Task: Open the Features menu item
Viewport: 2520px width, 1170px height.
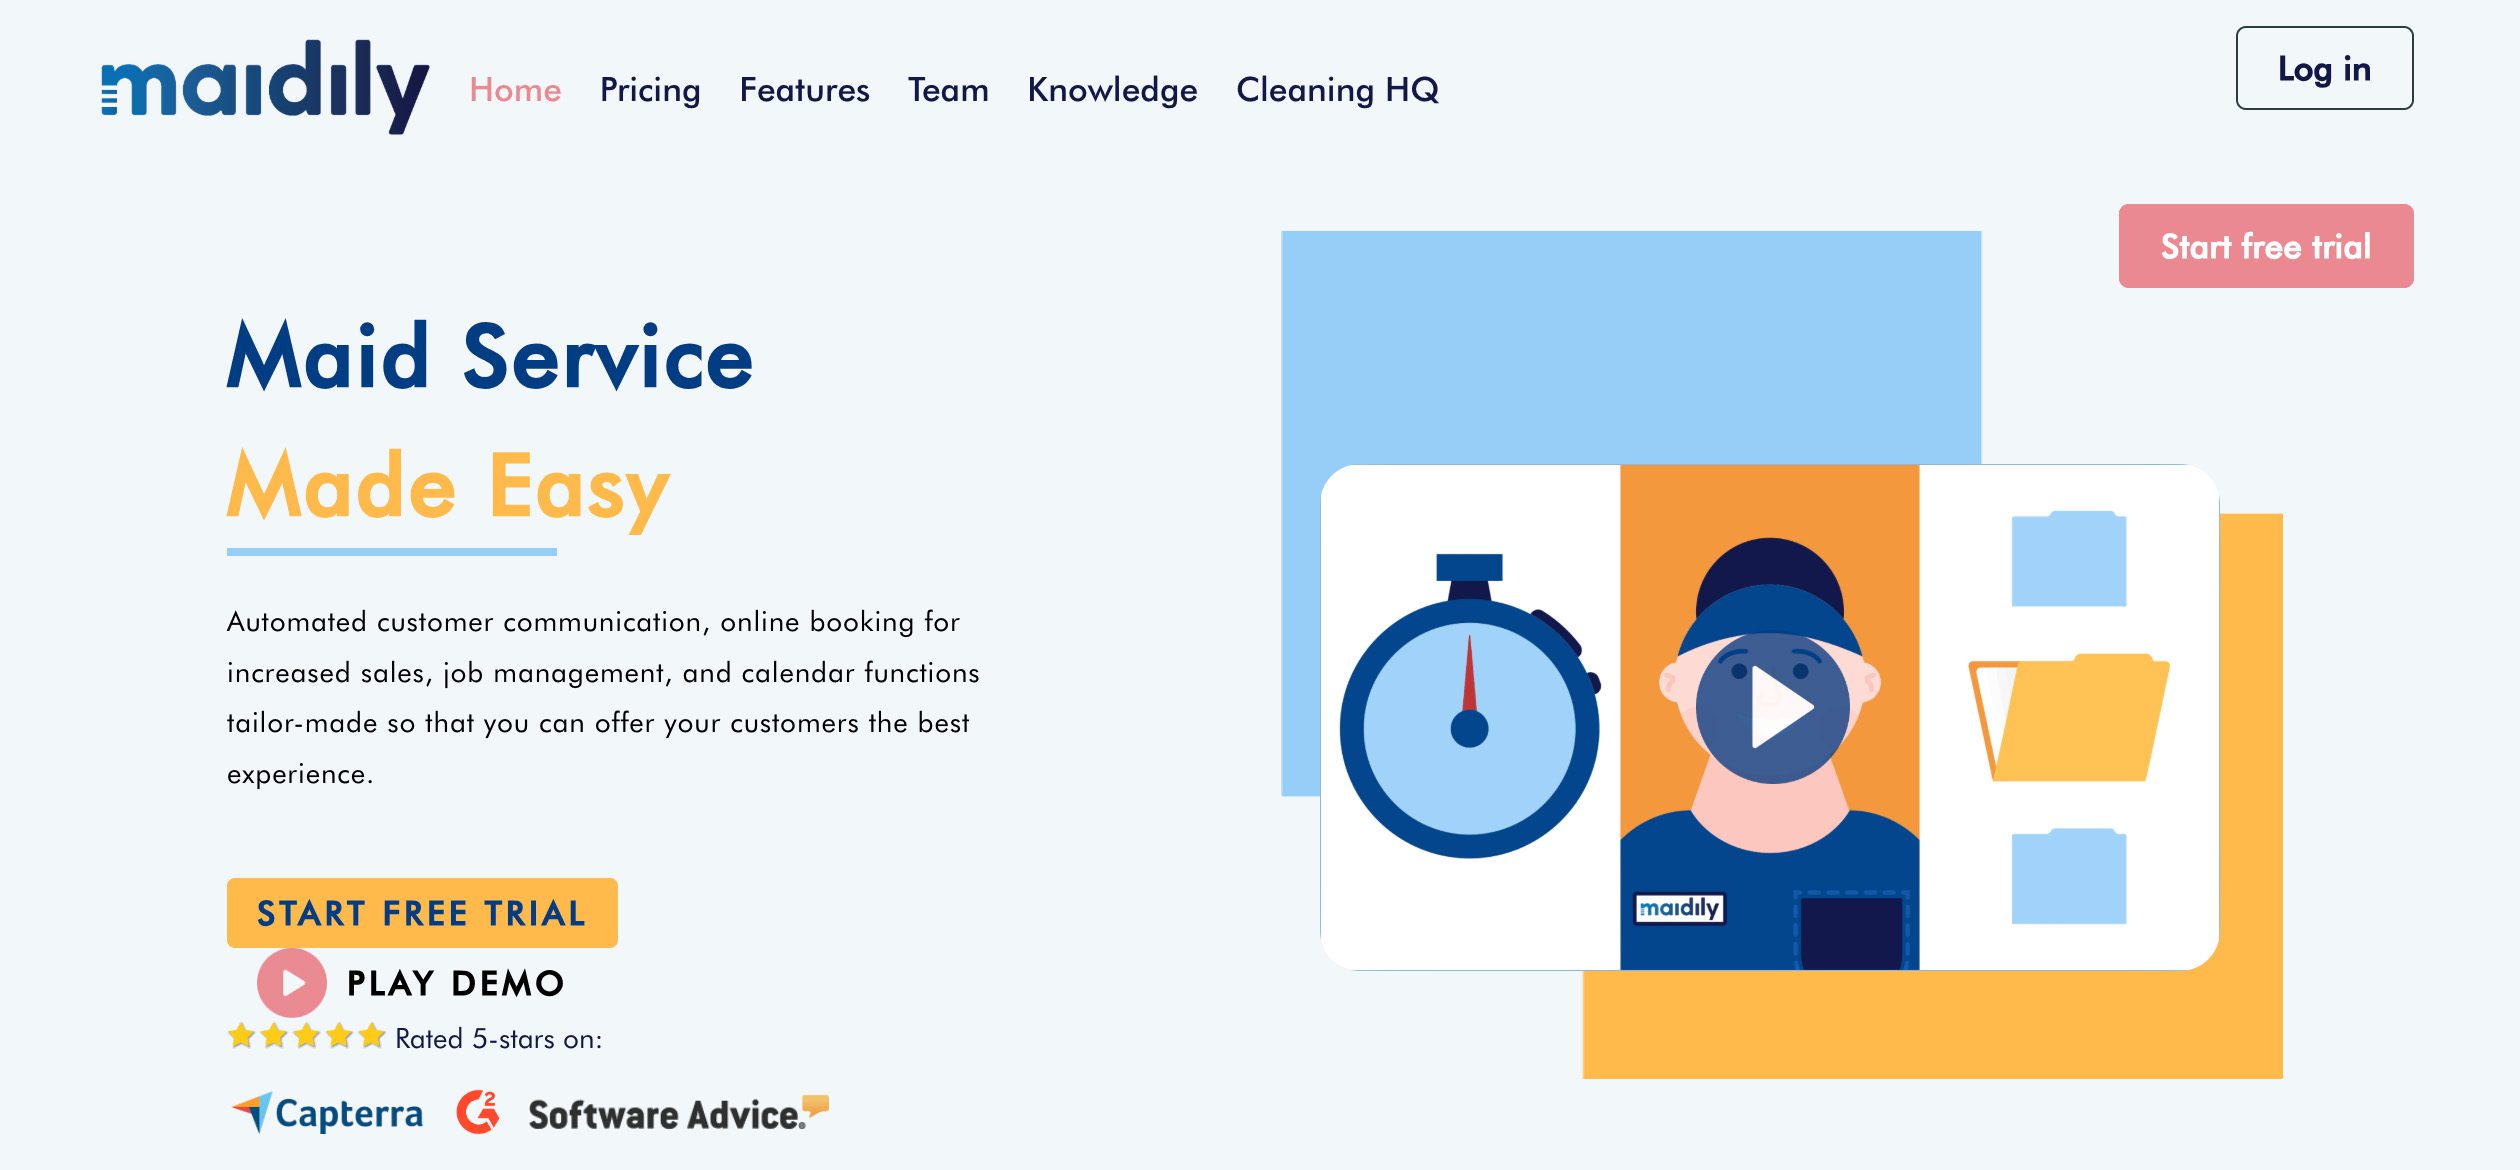Action: pos(804,90)
